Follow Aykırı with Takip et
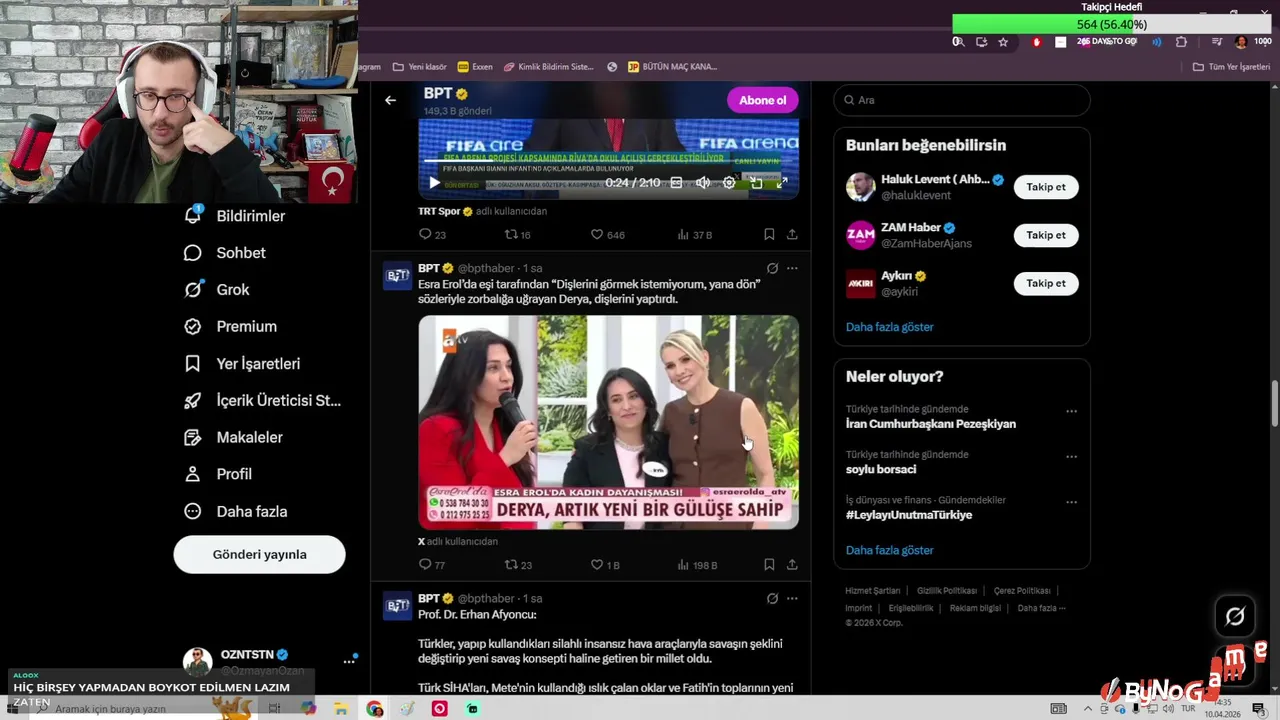The width and height of the screenshot is (1280, 720). pos(1046,283)
